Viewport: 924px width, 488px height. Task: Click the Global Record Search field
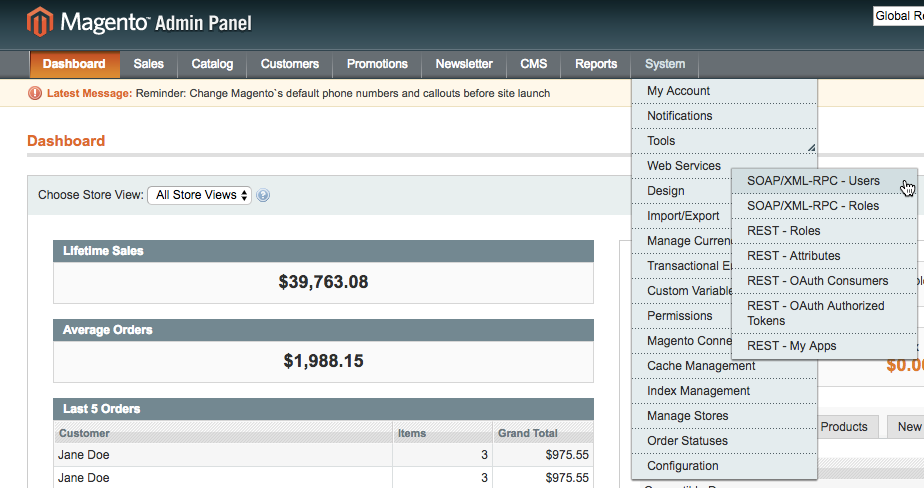(x=898, y=16)
